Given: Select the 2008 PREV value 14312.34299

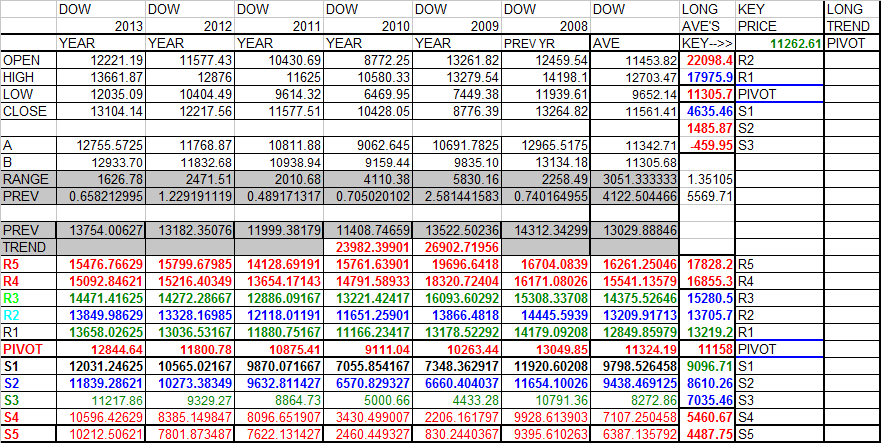Looking at the screenshot, I should click(546, 230).
